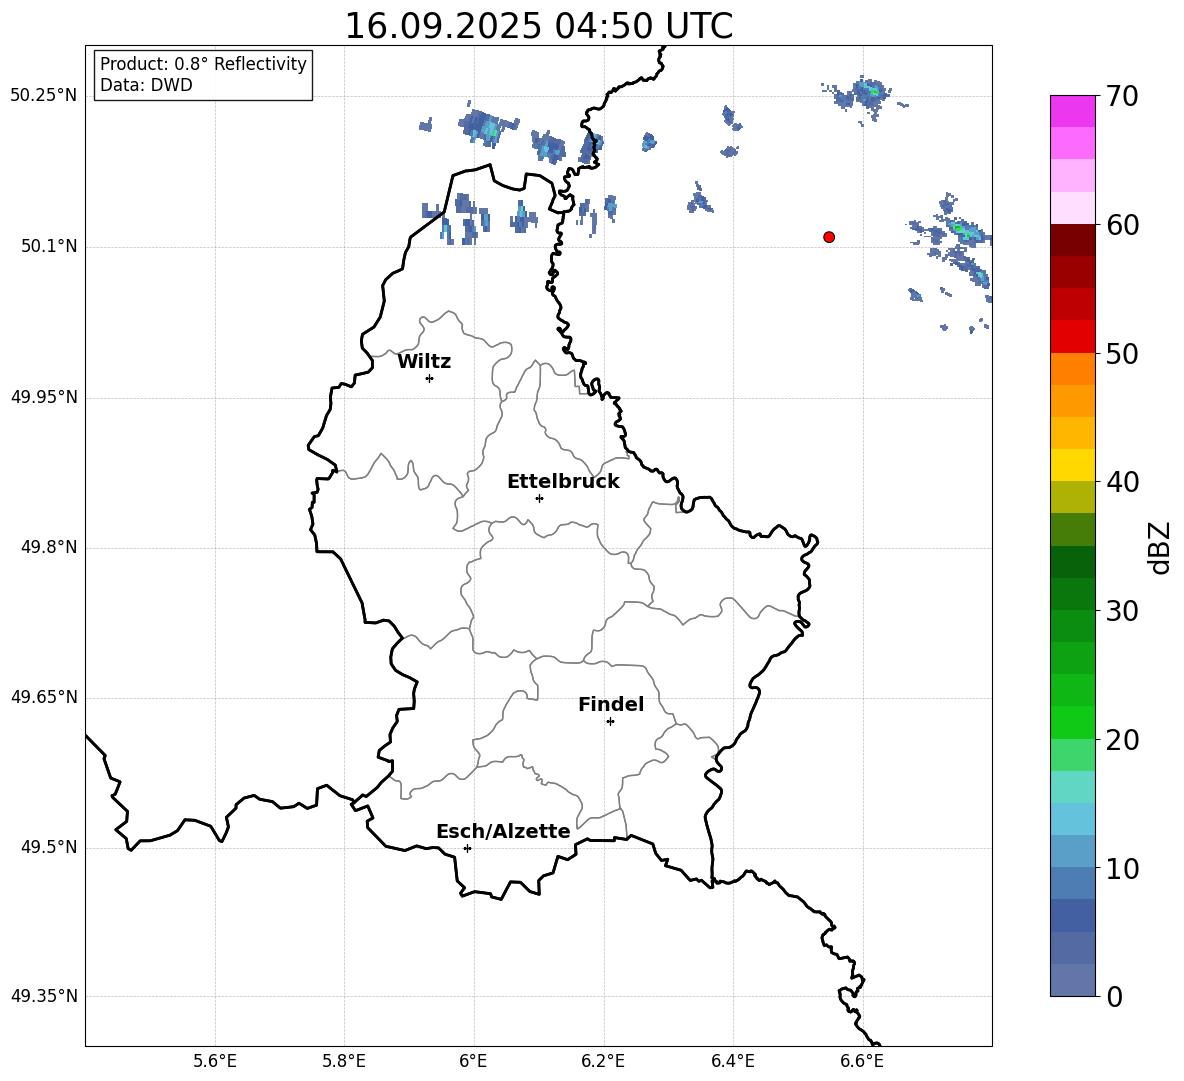
Task: Click the colorbar tick label 10
Action: (x=1122, y=868)
